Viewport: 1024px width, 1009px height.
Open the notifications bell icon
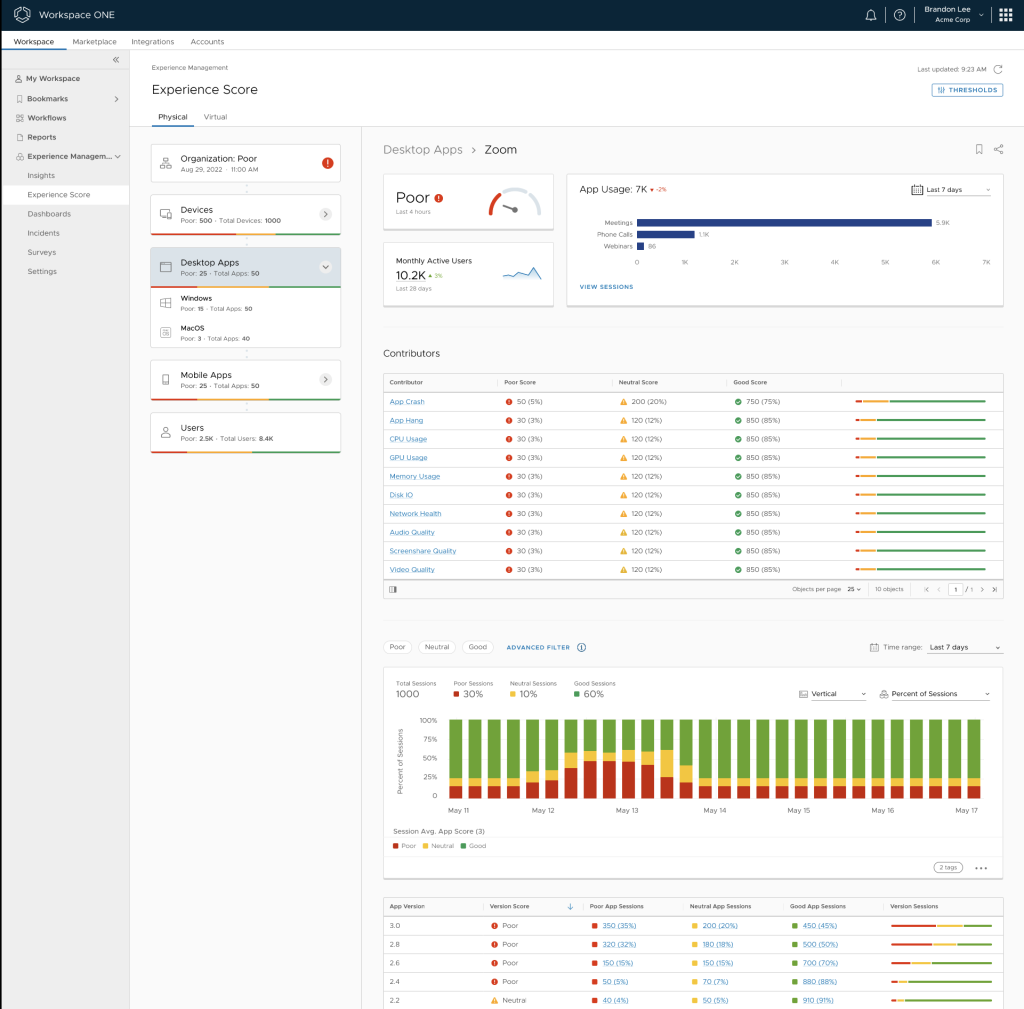click(x=871, y=15)
